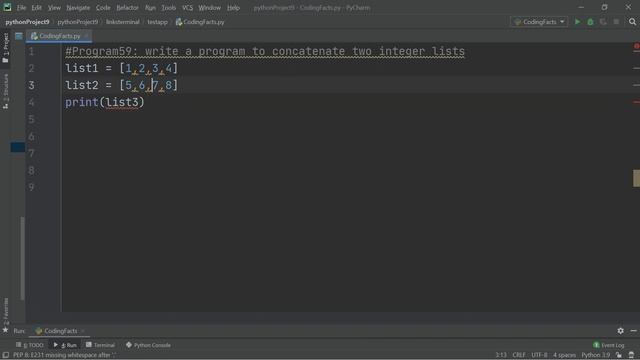Open the Event Log
This screenshot has width=640, height=360.
(x=609, y=345)
